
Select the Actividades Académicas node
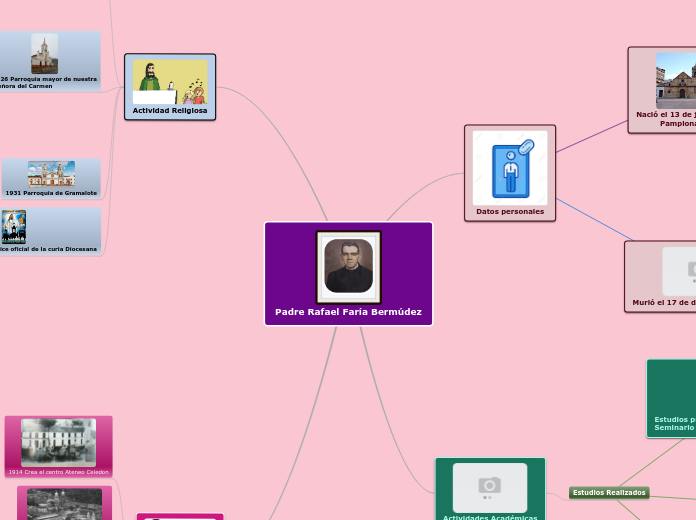490,489
